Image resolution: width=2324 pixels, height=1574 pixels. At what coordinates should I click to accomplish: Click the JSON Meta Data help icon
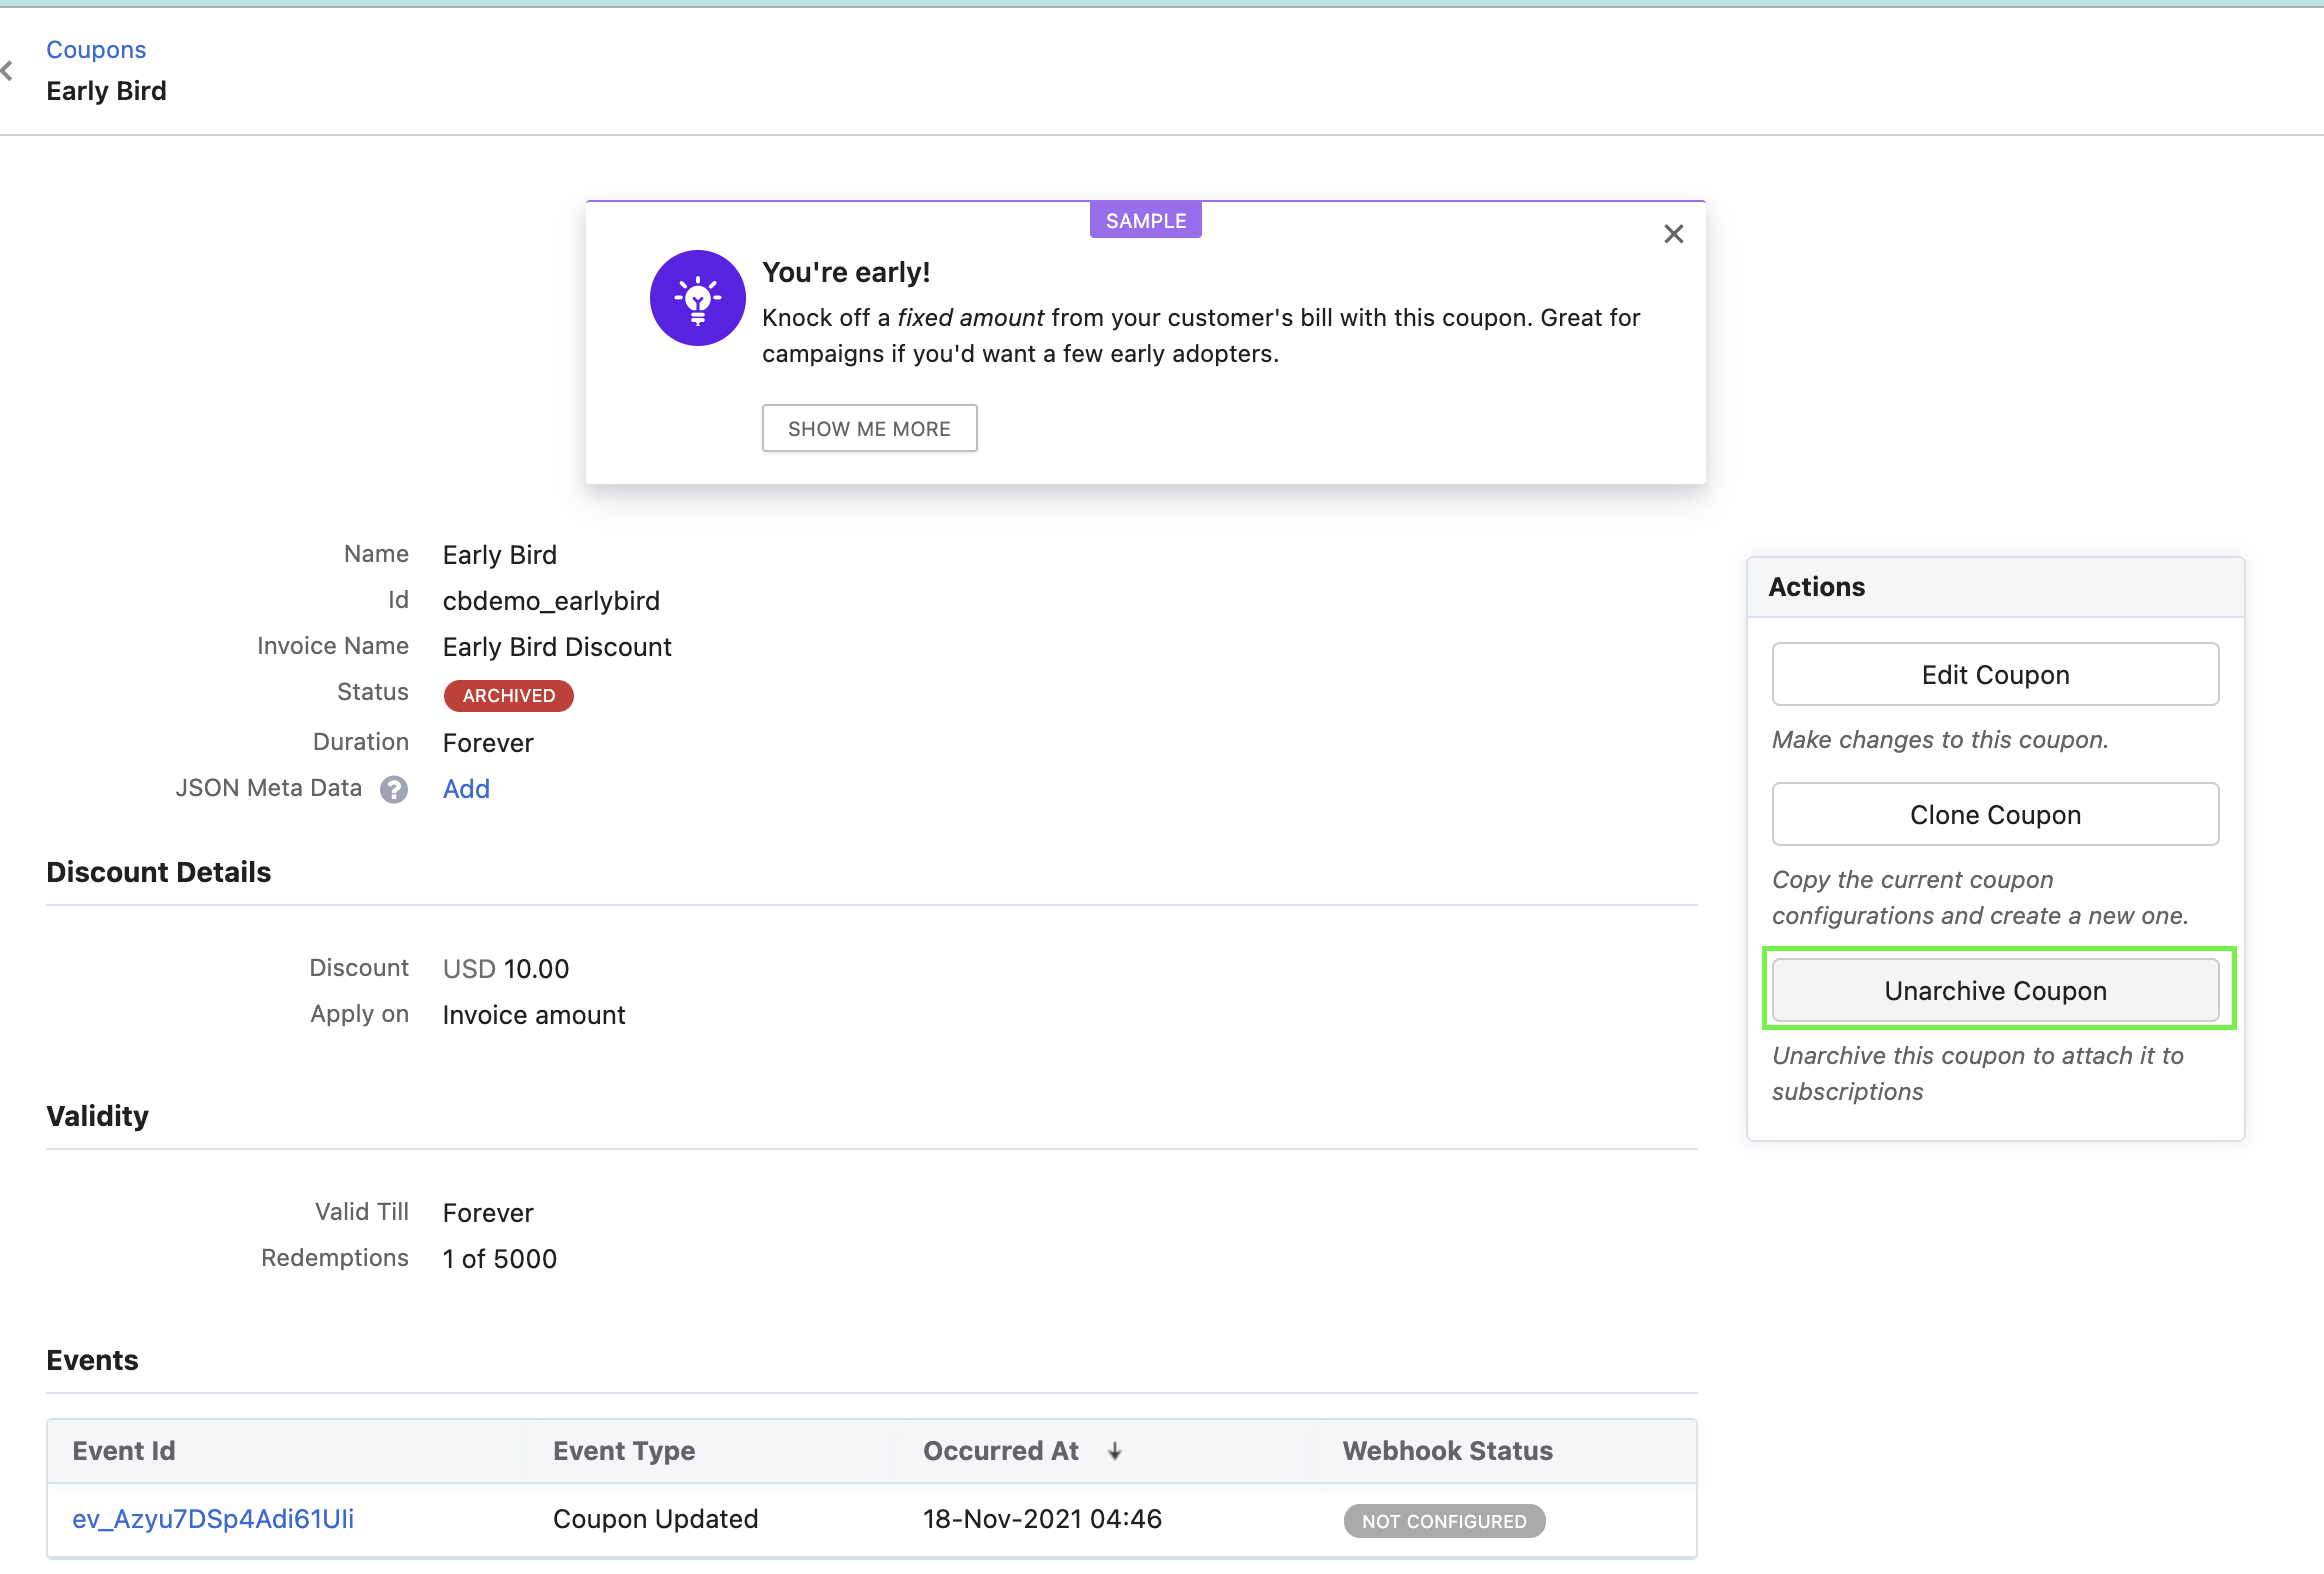(394, 789)
